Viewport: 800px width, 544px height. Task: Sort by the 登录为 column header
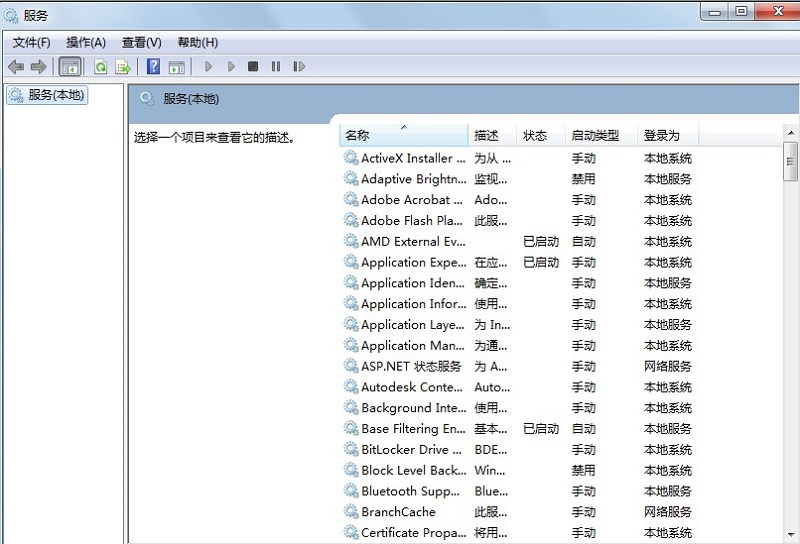coord(668,135)
